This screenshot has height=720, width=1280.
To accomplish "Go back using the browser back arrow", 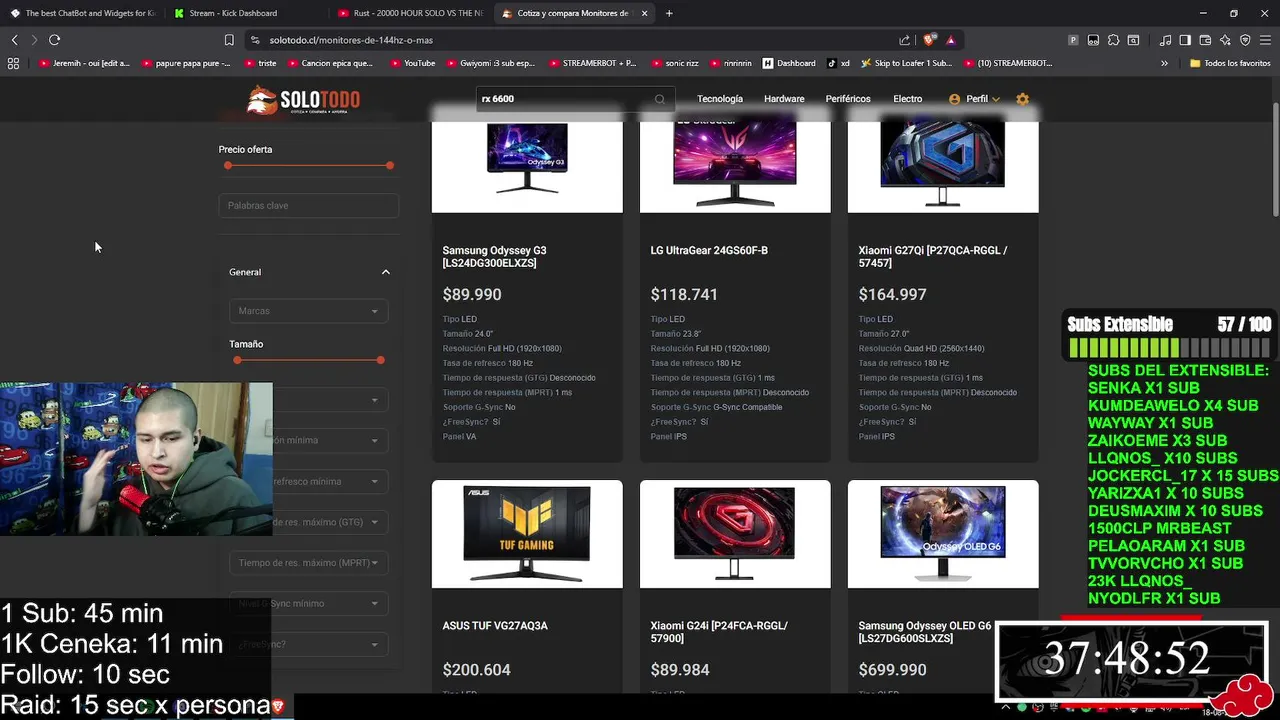I will (x=14, y=40).
